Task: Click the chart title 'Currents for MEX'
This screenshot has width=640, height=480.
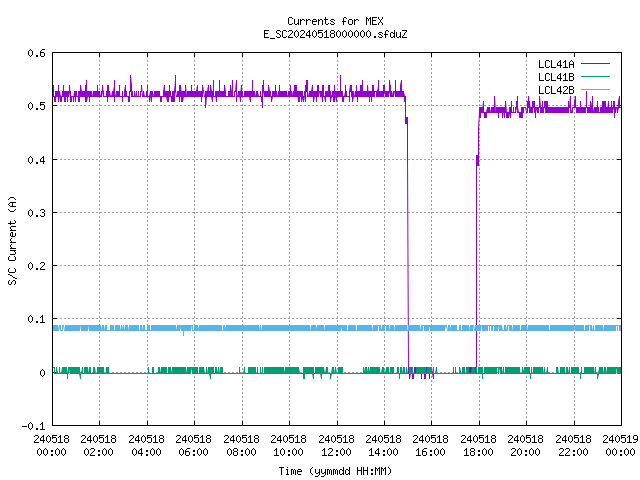Action: coord(335,21)
